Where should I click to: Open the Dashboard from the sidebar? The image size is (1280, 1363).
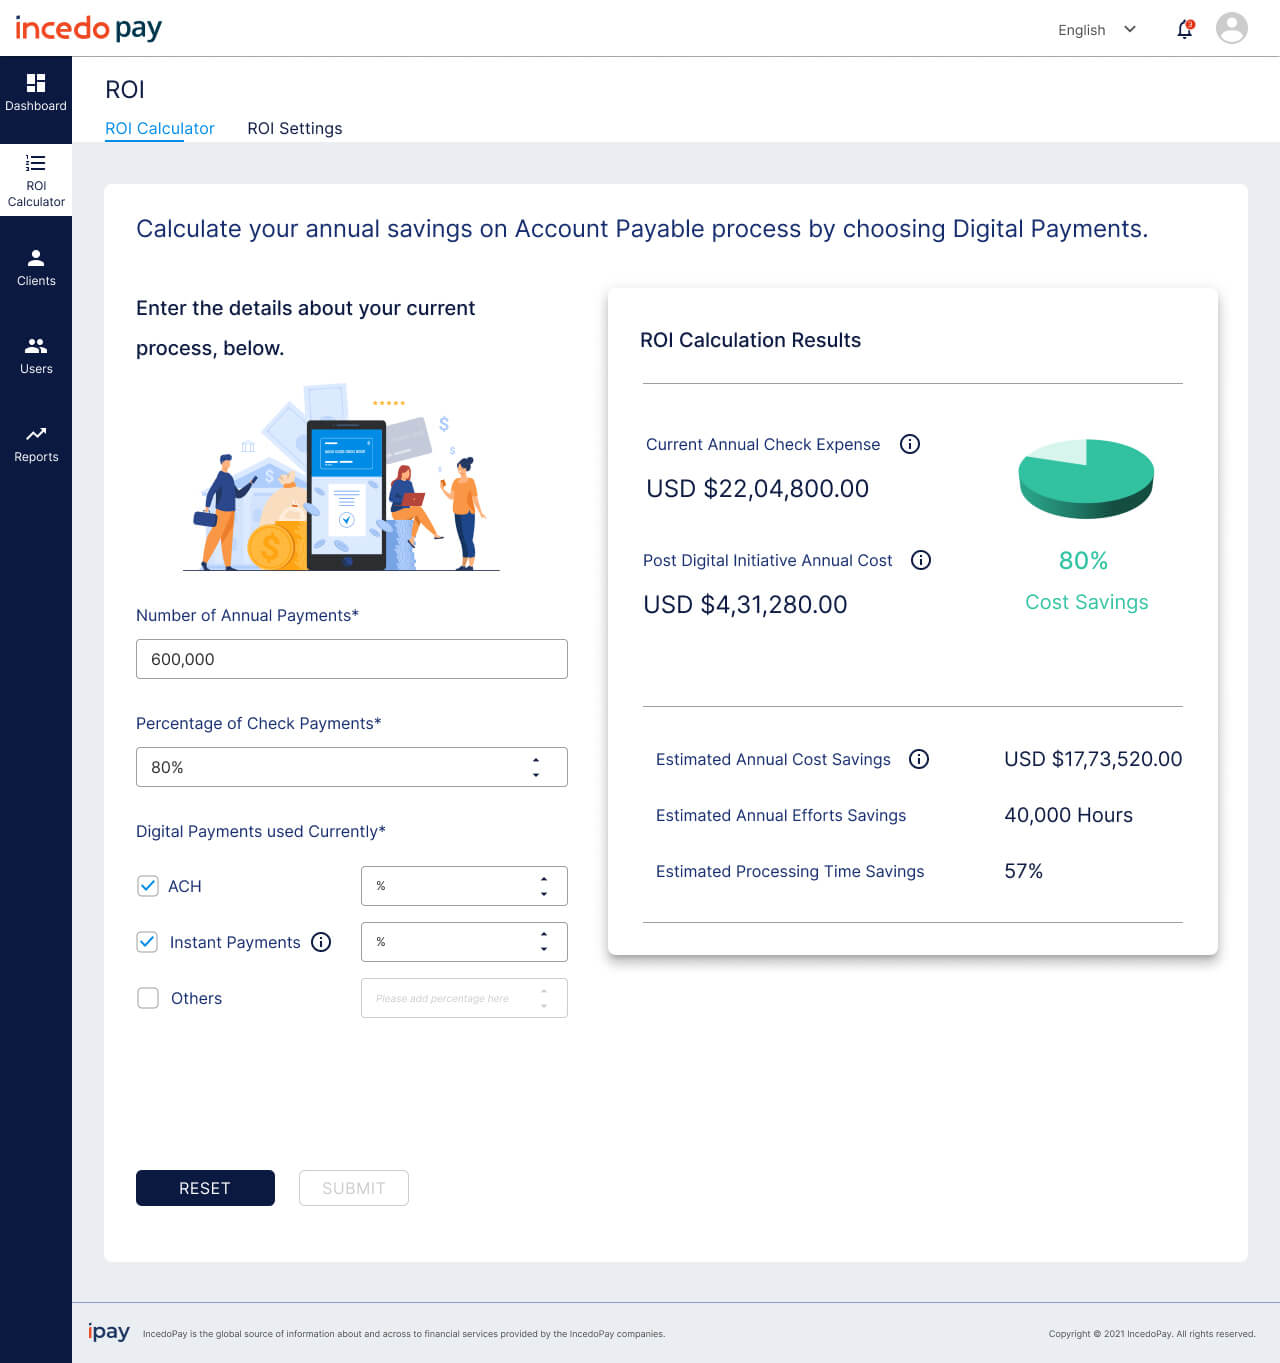click(36, 90)
